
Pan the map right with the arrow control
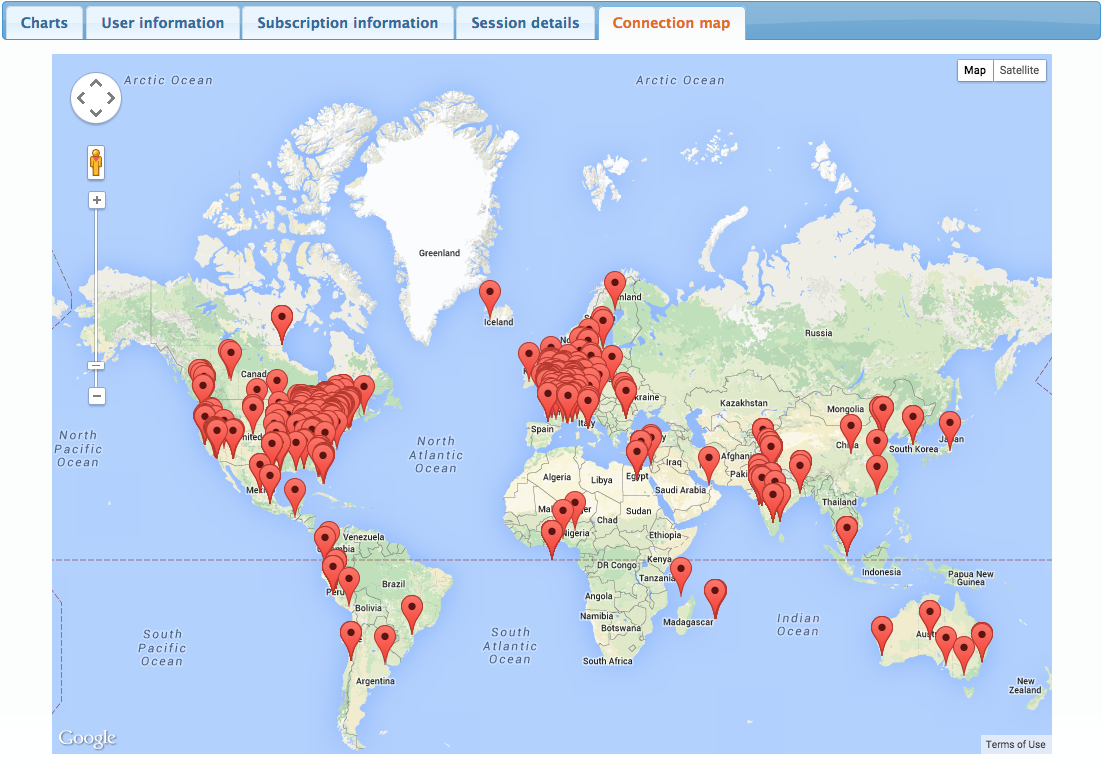pos(111,98)
